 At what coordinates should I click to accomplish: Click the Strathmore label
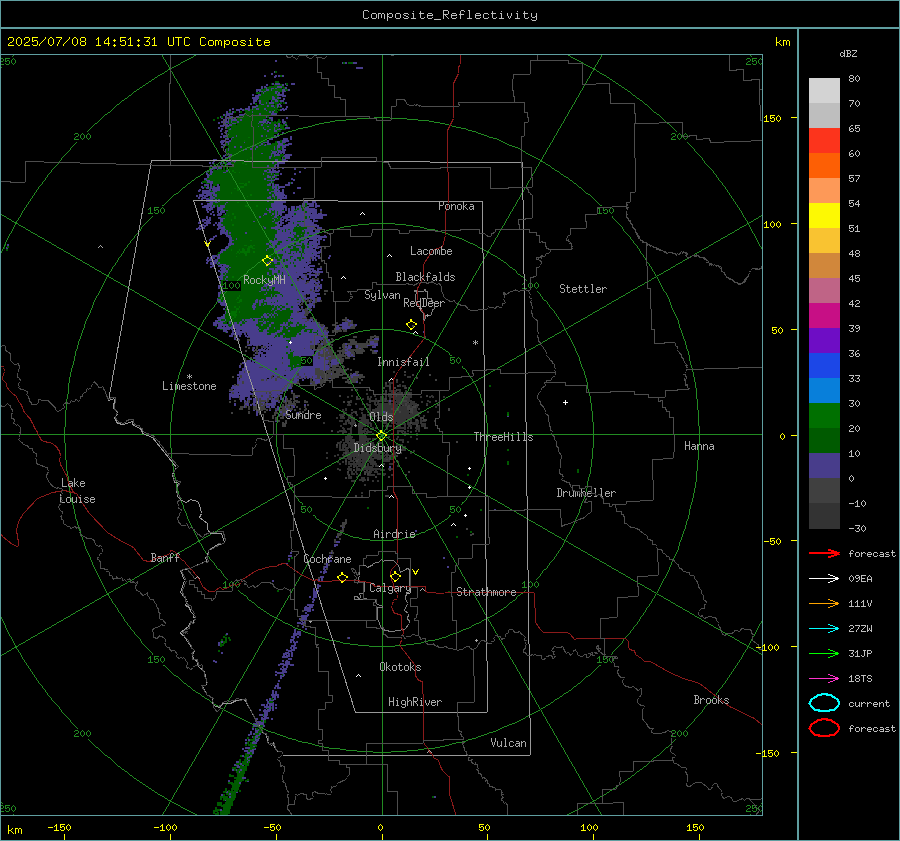486,592
